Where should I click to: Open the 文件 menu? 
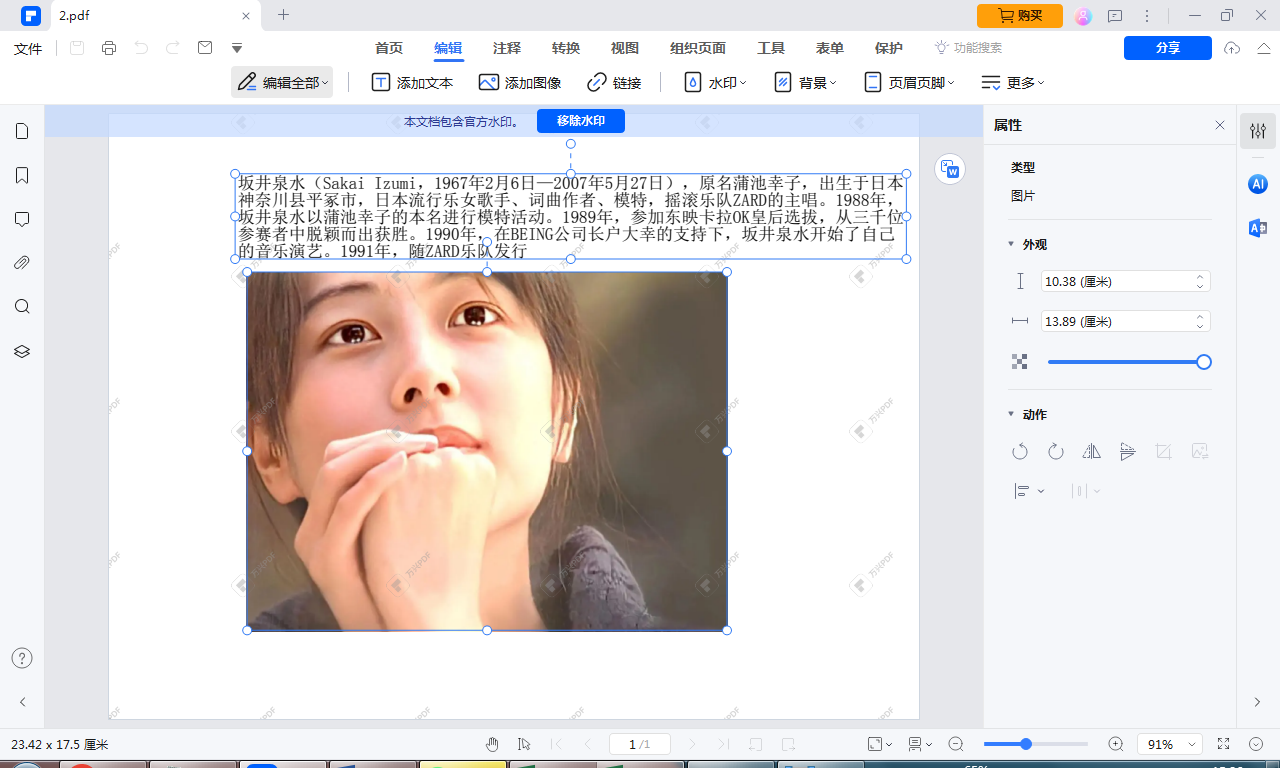(27, 47)
